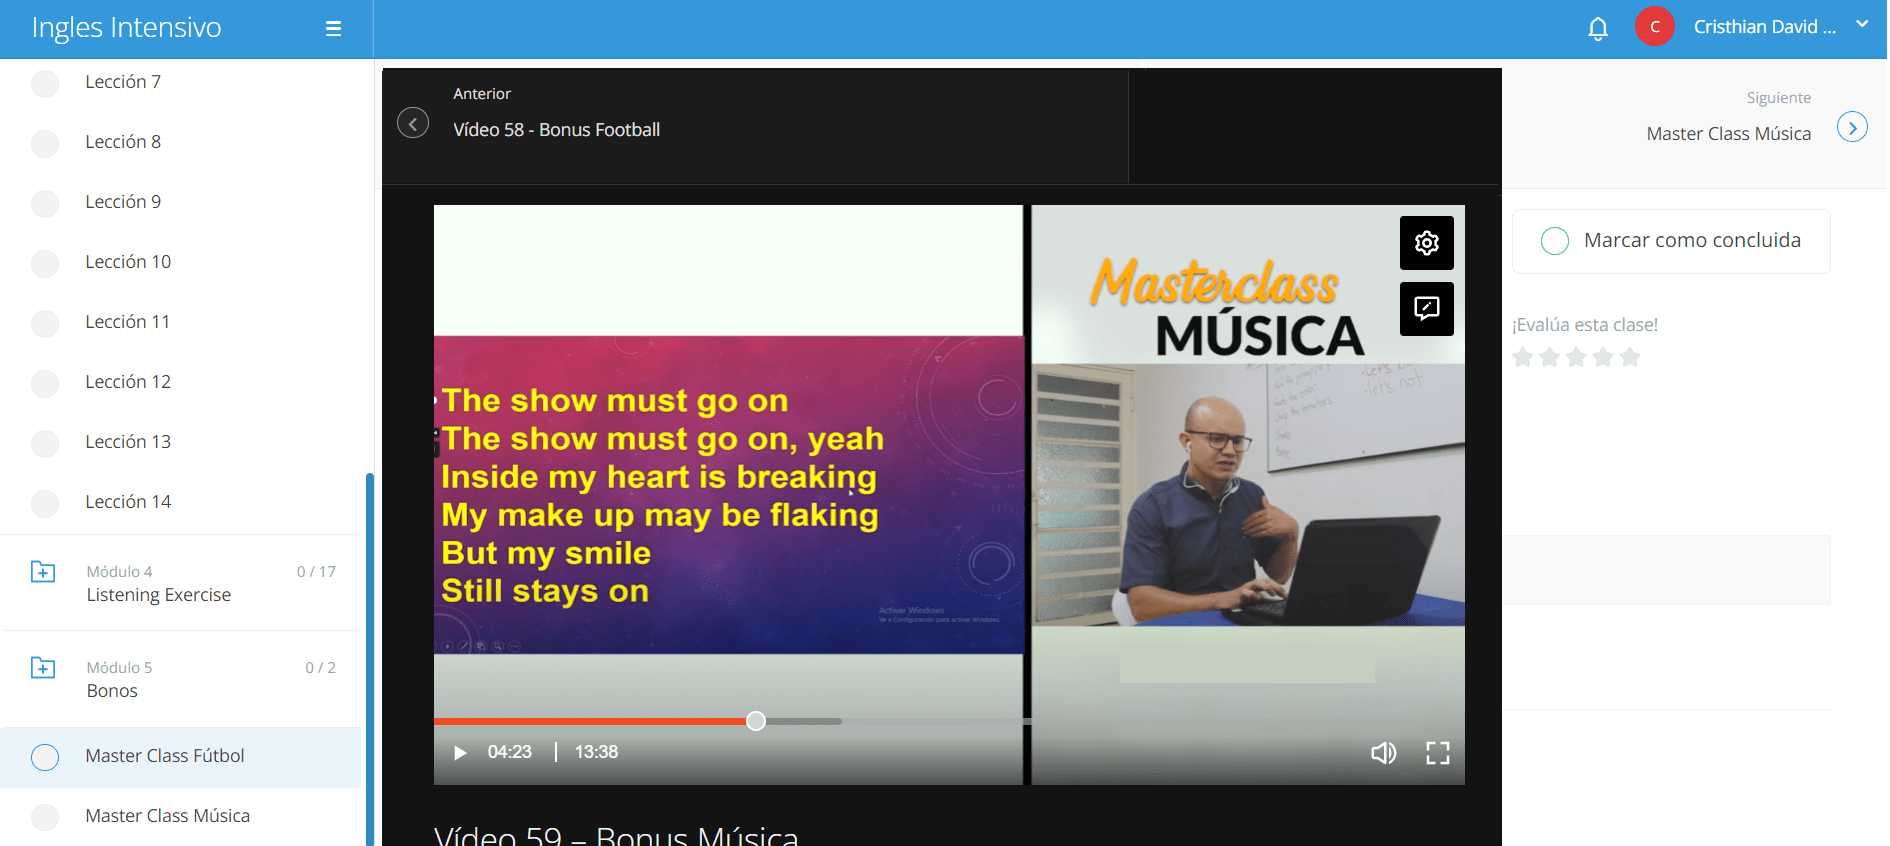Toggle the sidebar hamburger menu
The image size is (1890, 846).
(x=334, y=29)
